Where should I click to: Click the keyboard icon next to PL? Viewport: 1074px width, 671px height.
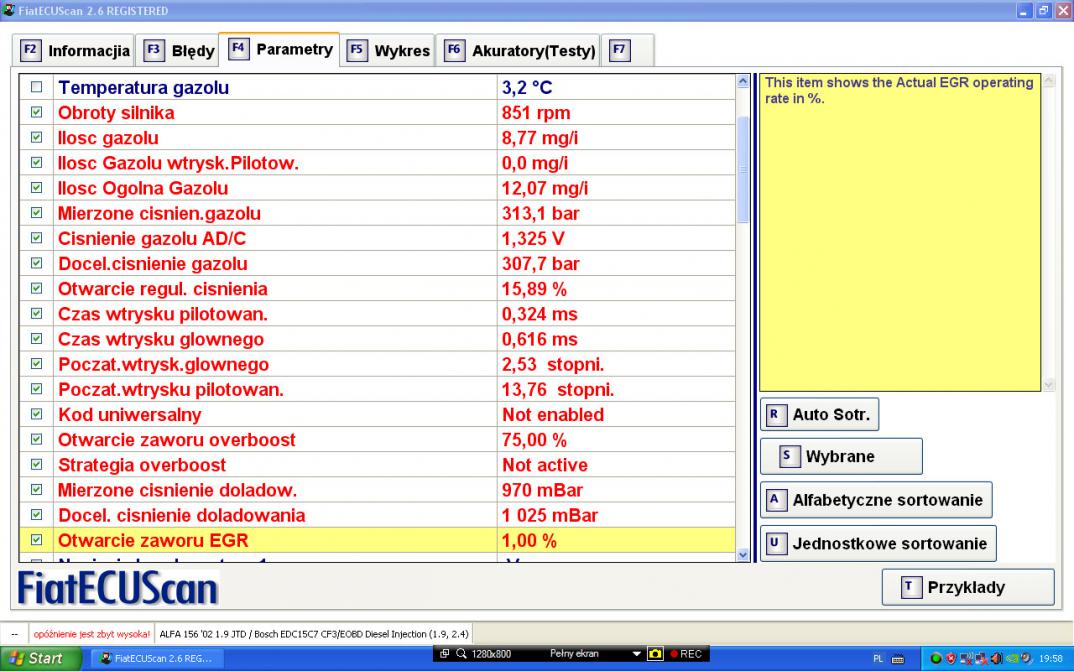tap(897, 659)
